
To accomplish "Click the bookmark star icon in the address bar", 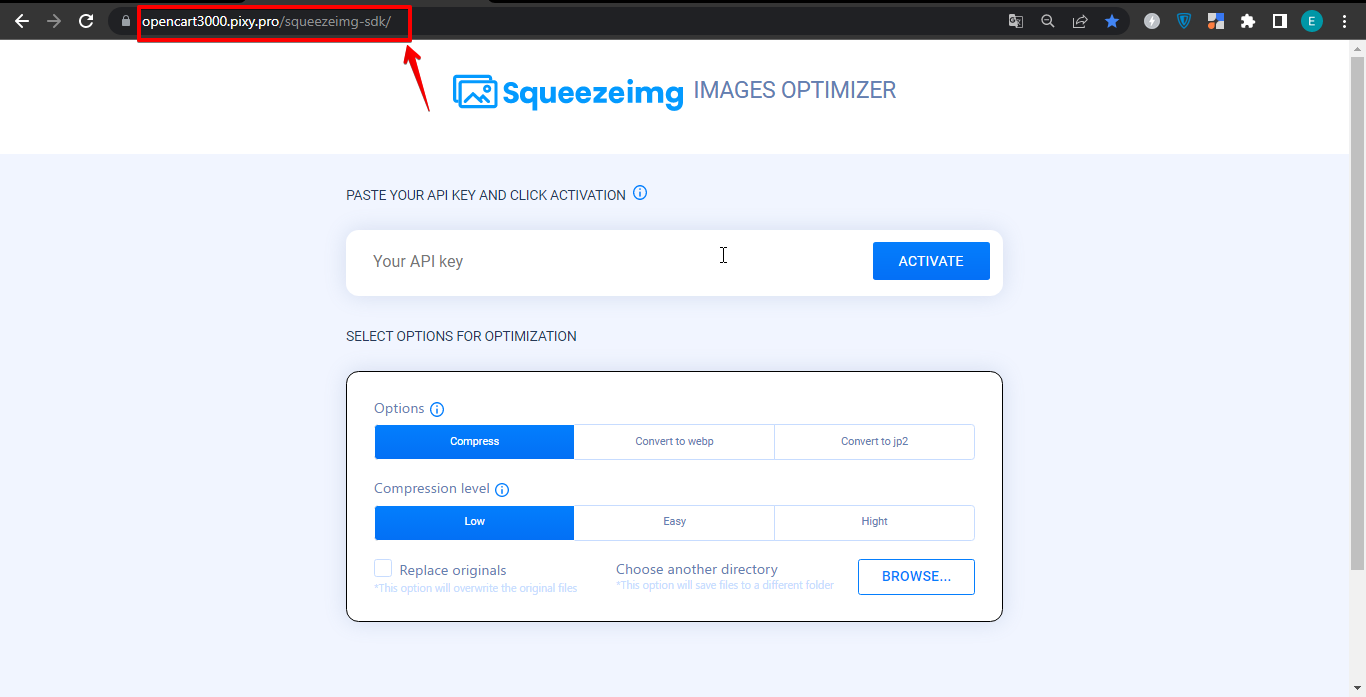I will (x=1112, y=21).
